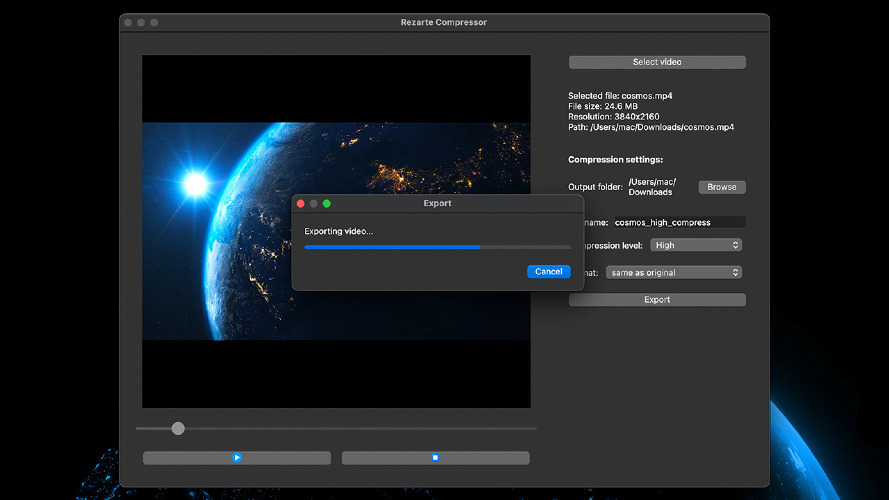Click the 'Selected file: cosmos.mp4' text

coord(620,96)
